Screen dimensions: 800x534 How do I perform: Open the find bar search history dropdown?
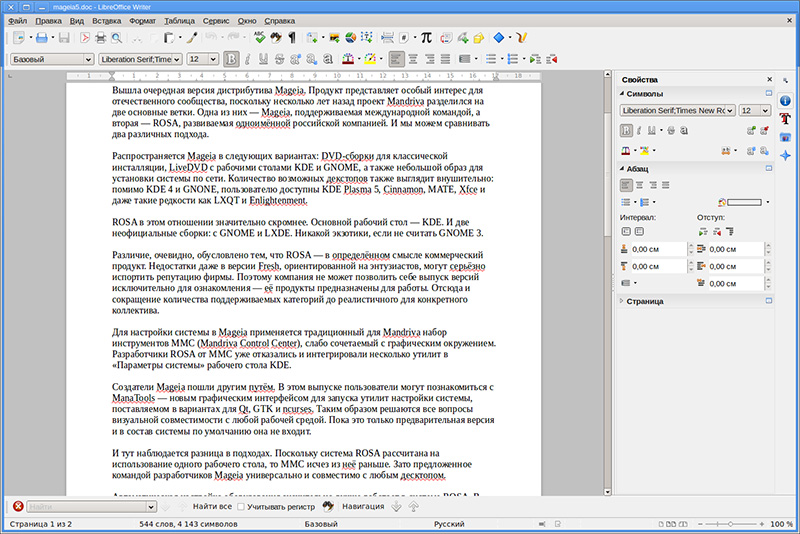click(151, 506)
